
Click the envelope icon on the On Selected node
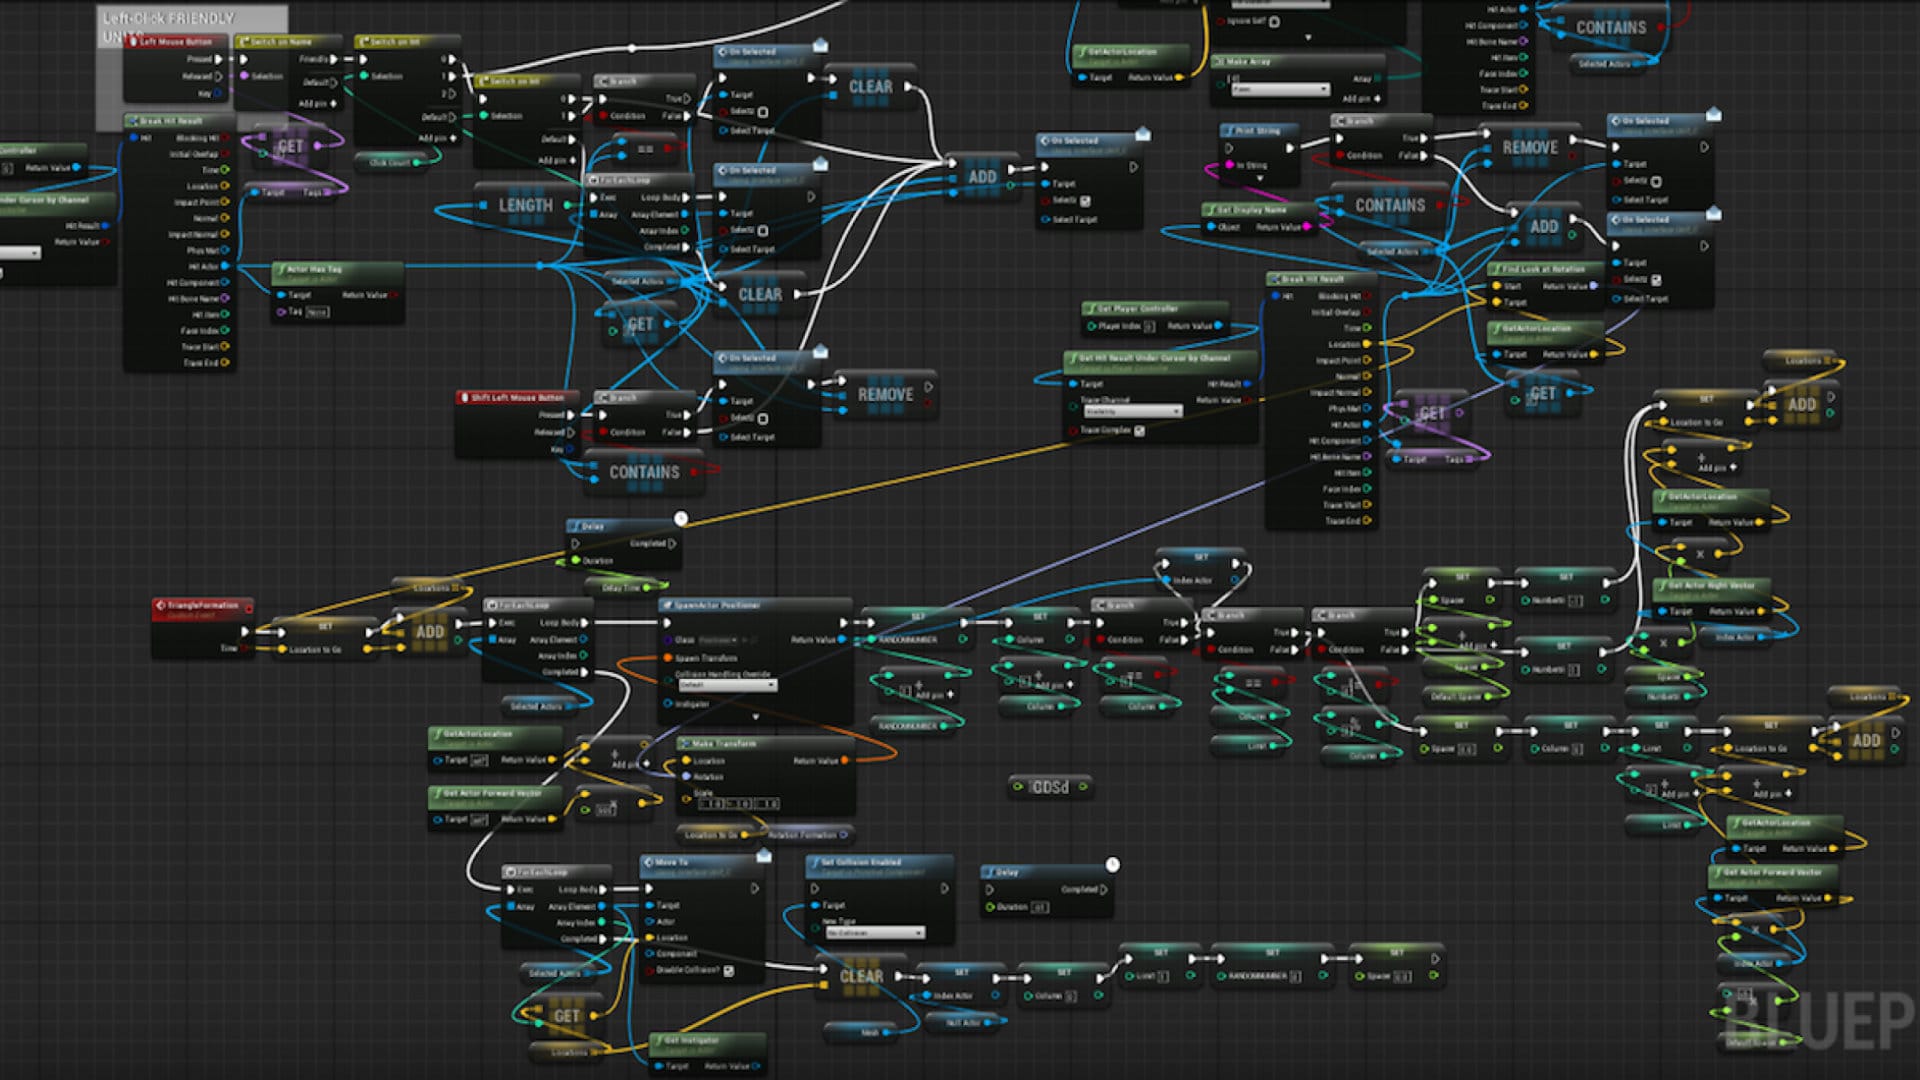(x=818, y=43)
